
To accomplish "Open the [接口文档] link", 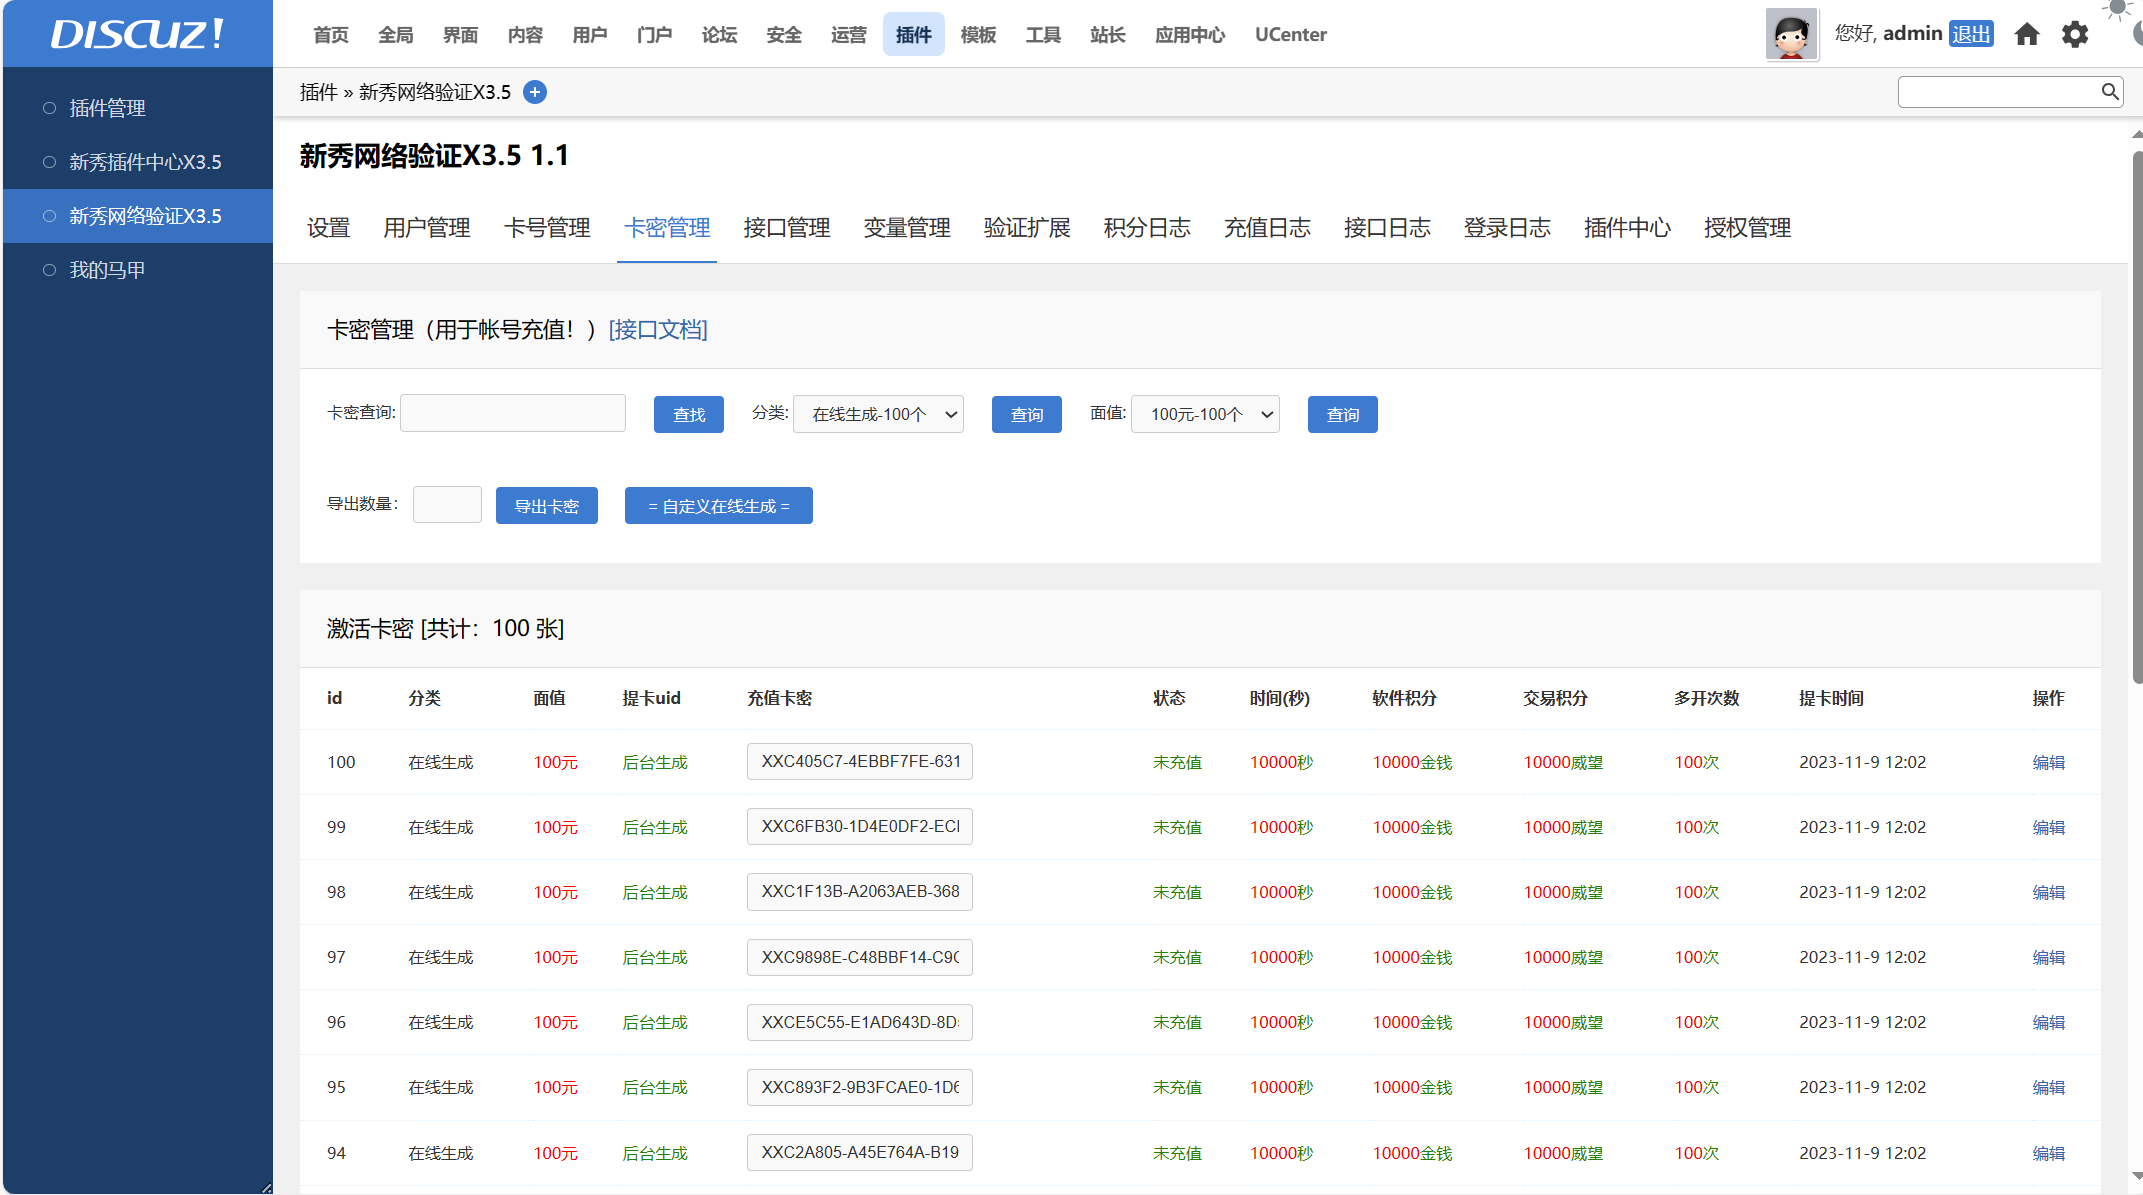I will click(x=658, y=330).
